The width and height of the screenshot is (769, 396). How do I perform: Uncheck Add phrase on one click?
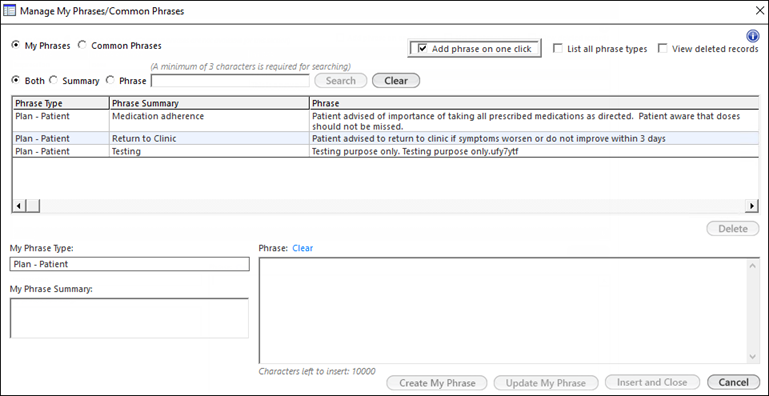pos(422,49)
